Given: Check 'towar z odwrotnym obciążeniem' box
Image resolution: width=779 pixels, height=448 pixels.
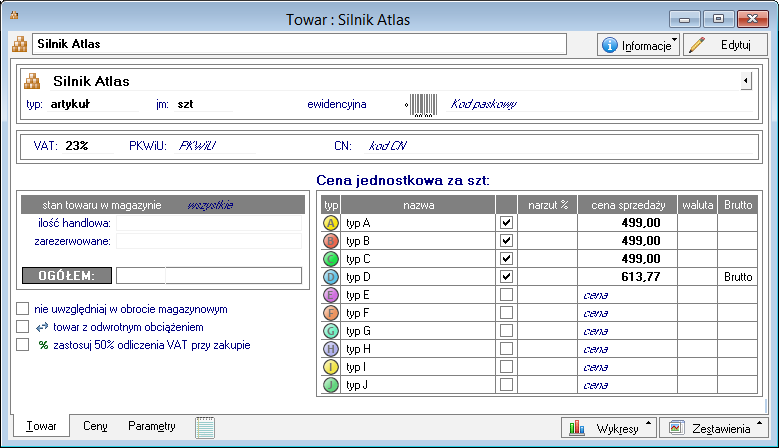Looking at the screenshot, I should pyautogui.click(x=22, y=326).
